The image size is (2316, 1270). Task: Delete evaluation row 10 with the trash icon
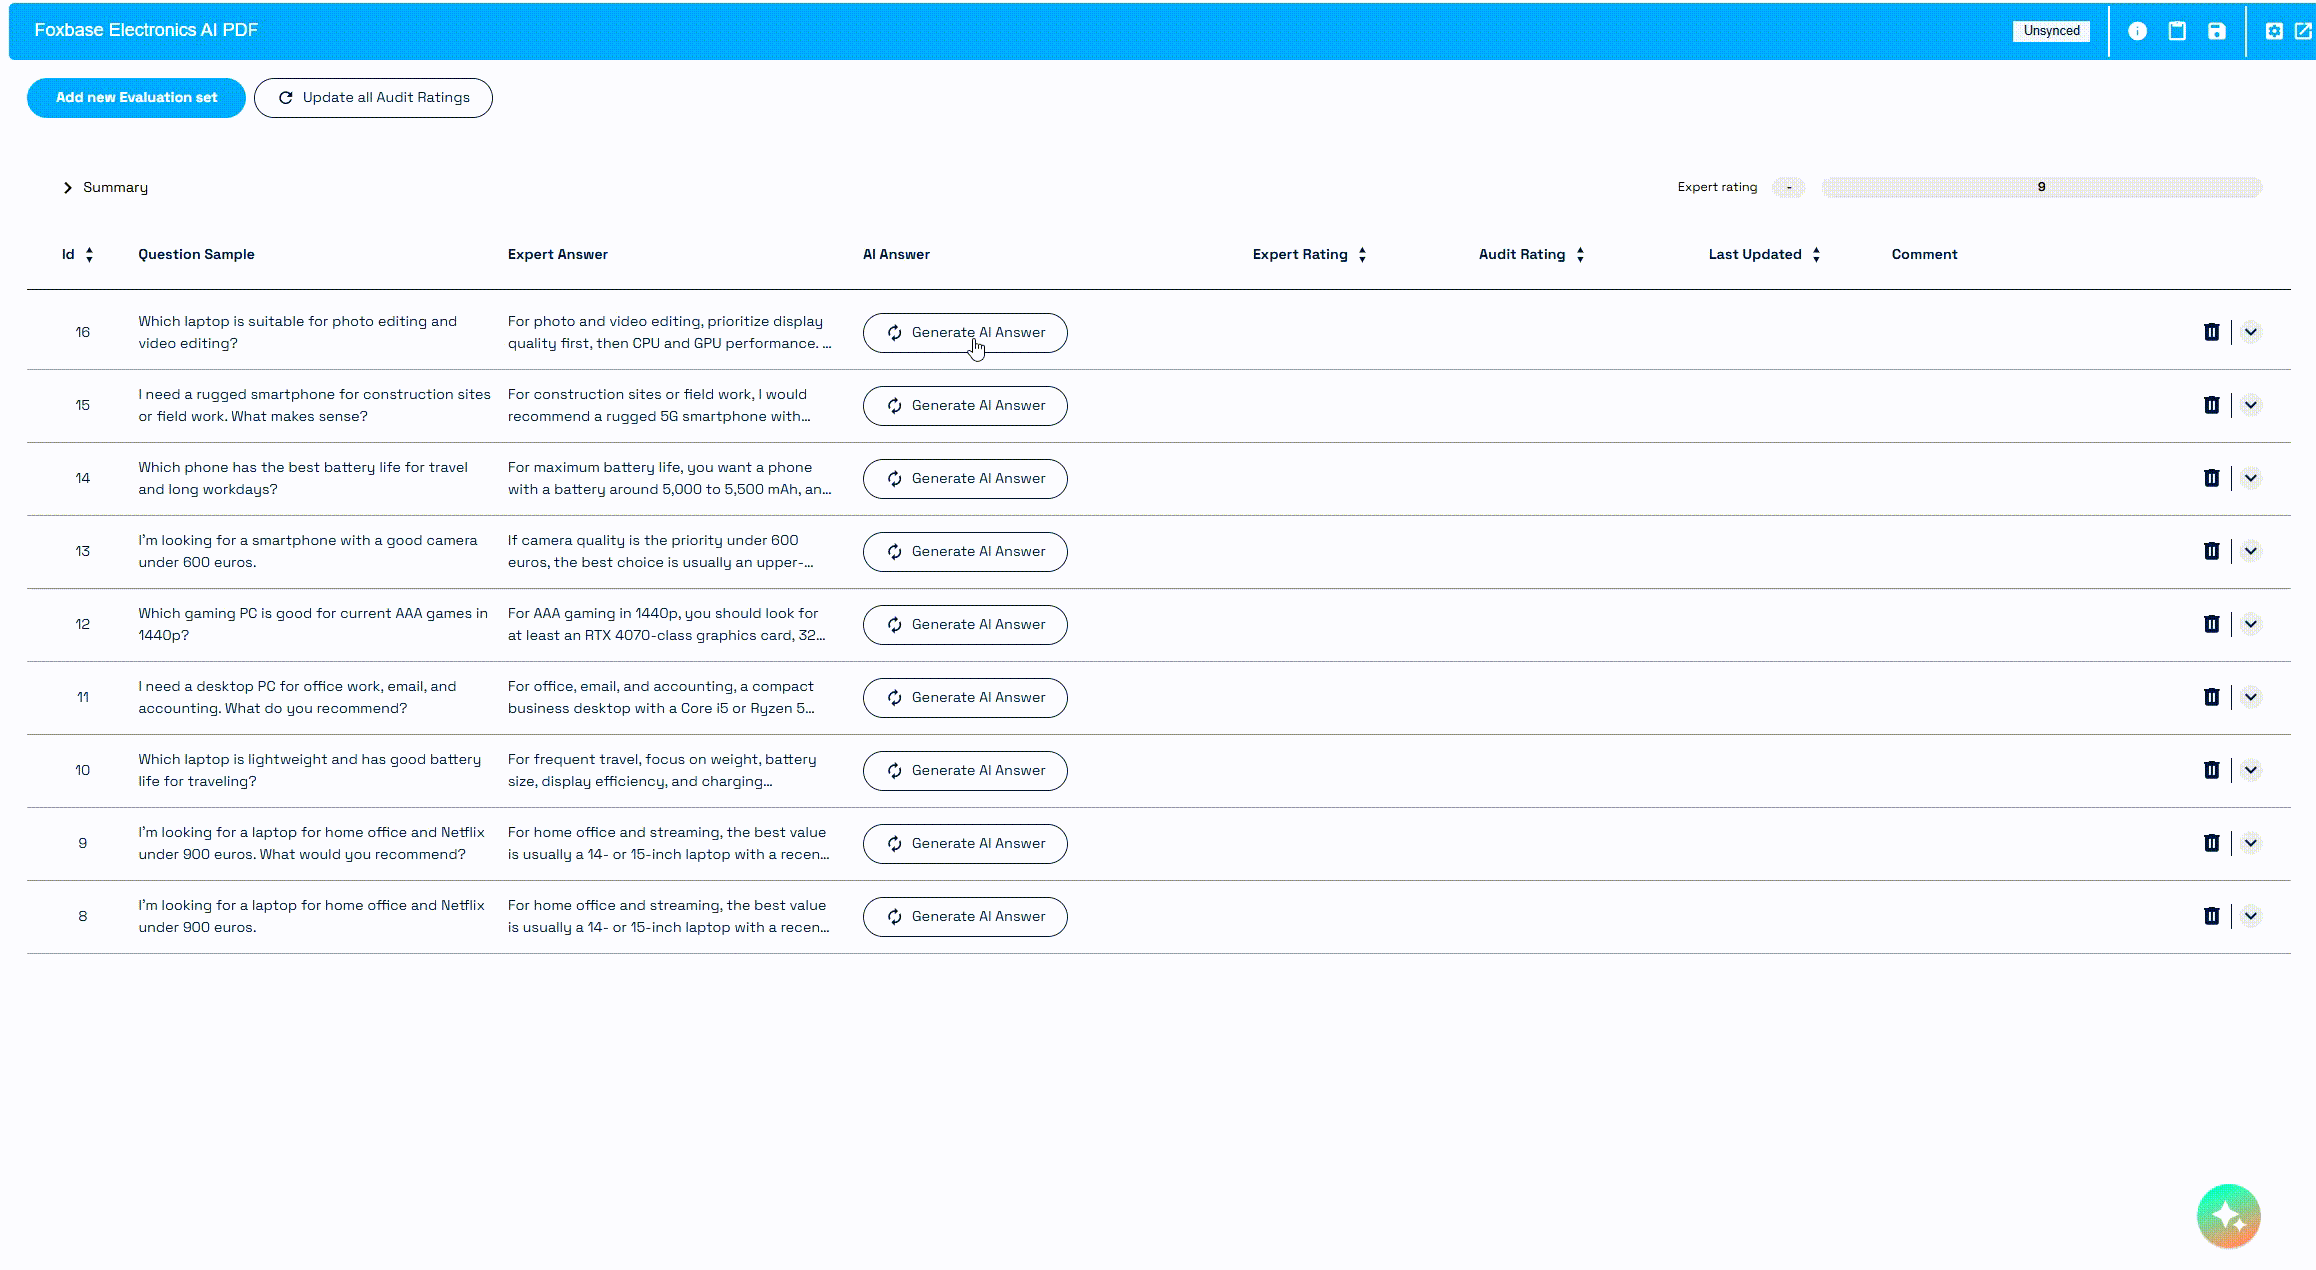[2211, 770]
